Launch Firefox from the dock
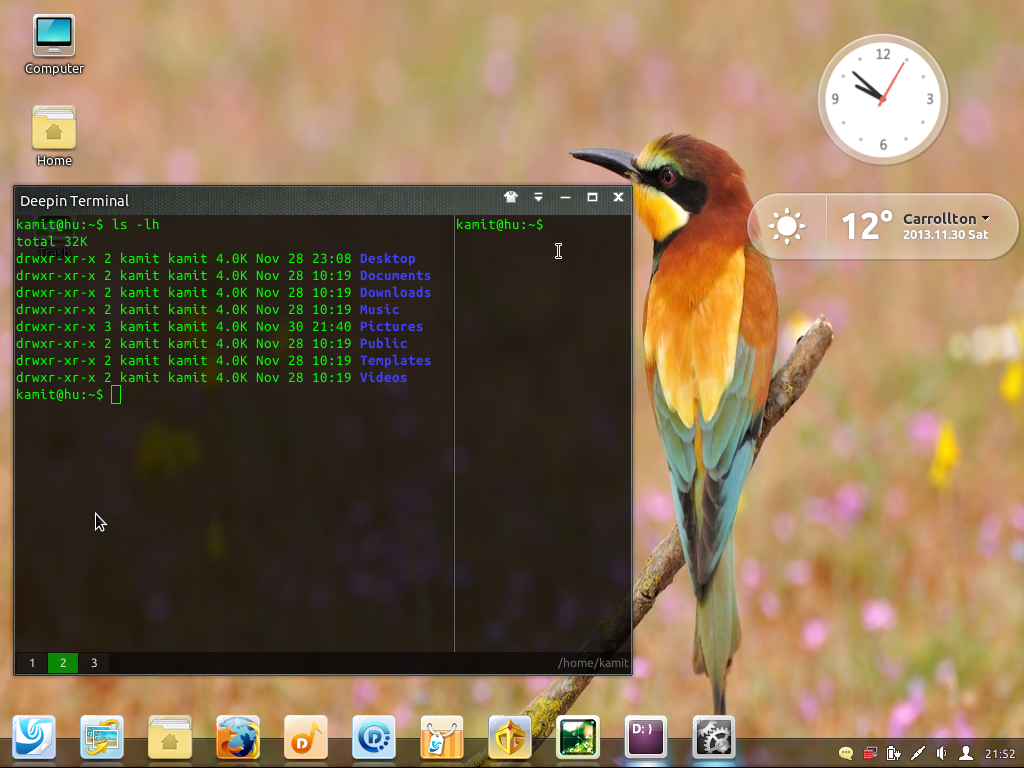The image size is (1024, 768). (238, 737)
